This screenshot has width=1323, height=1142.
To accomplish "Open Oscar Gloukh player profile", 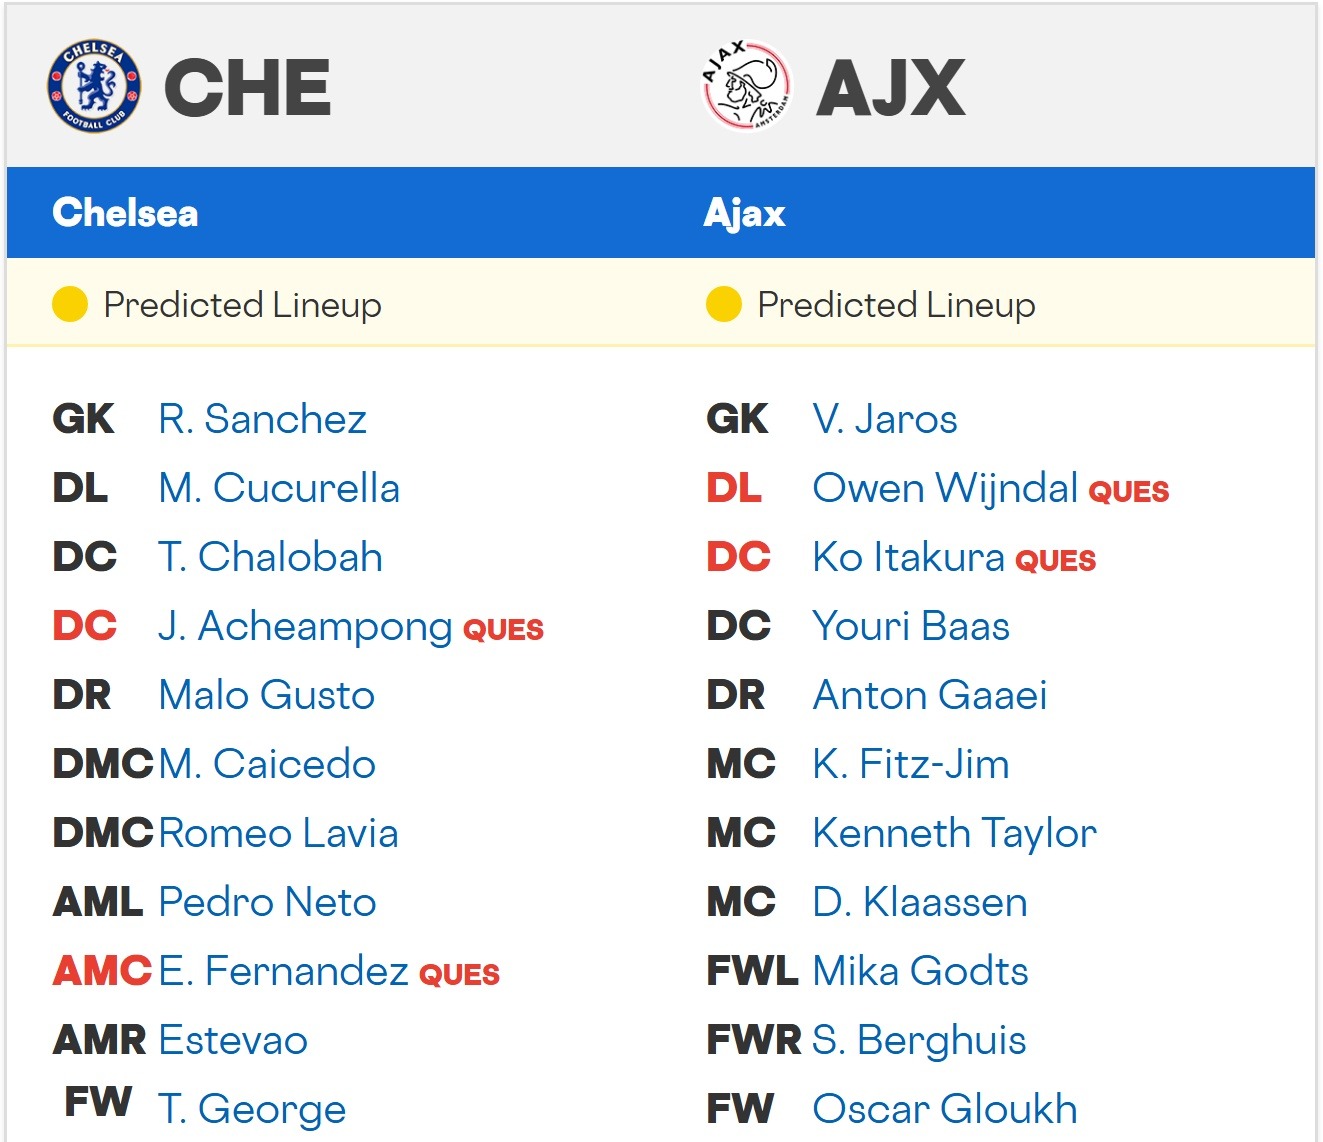I will click(945, 1109).
